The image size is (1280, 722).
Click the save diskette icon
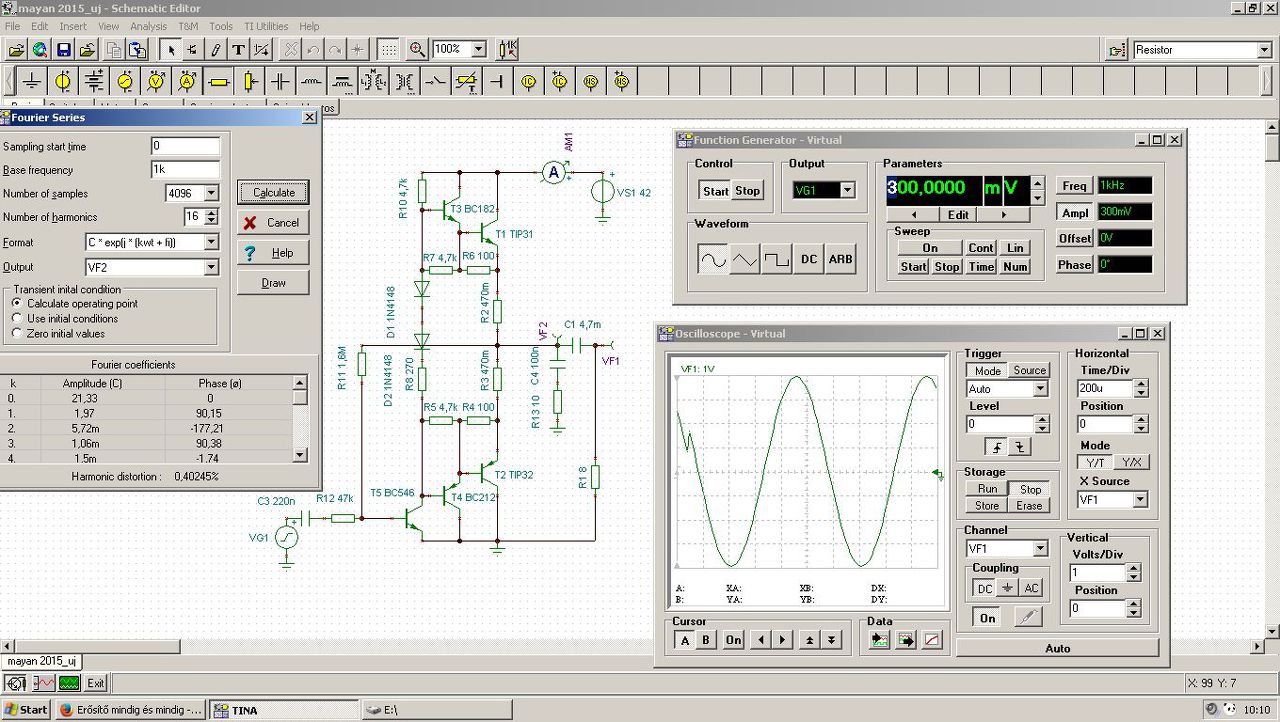[64, 49]
